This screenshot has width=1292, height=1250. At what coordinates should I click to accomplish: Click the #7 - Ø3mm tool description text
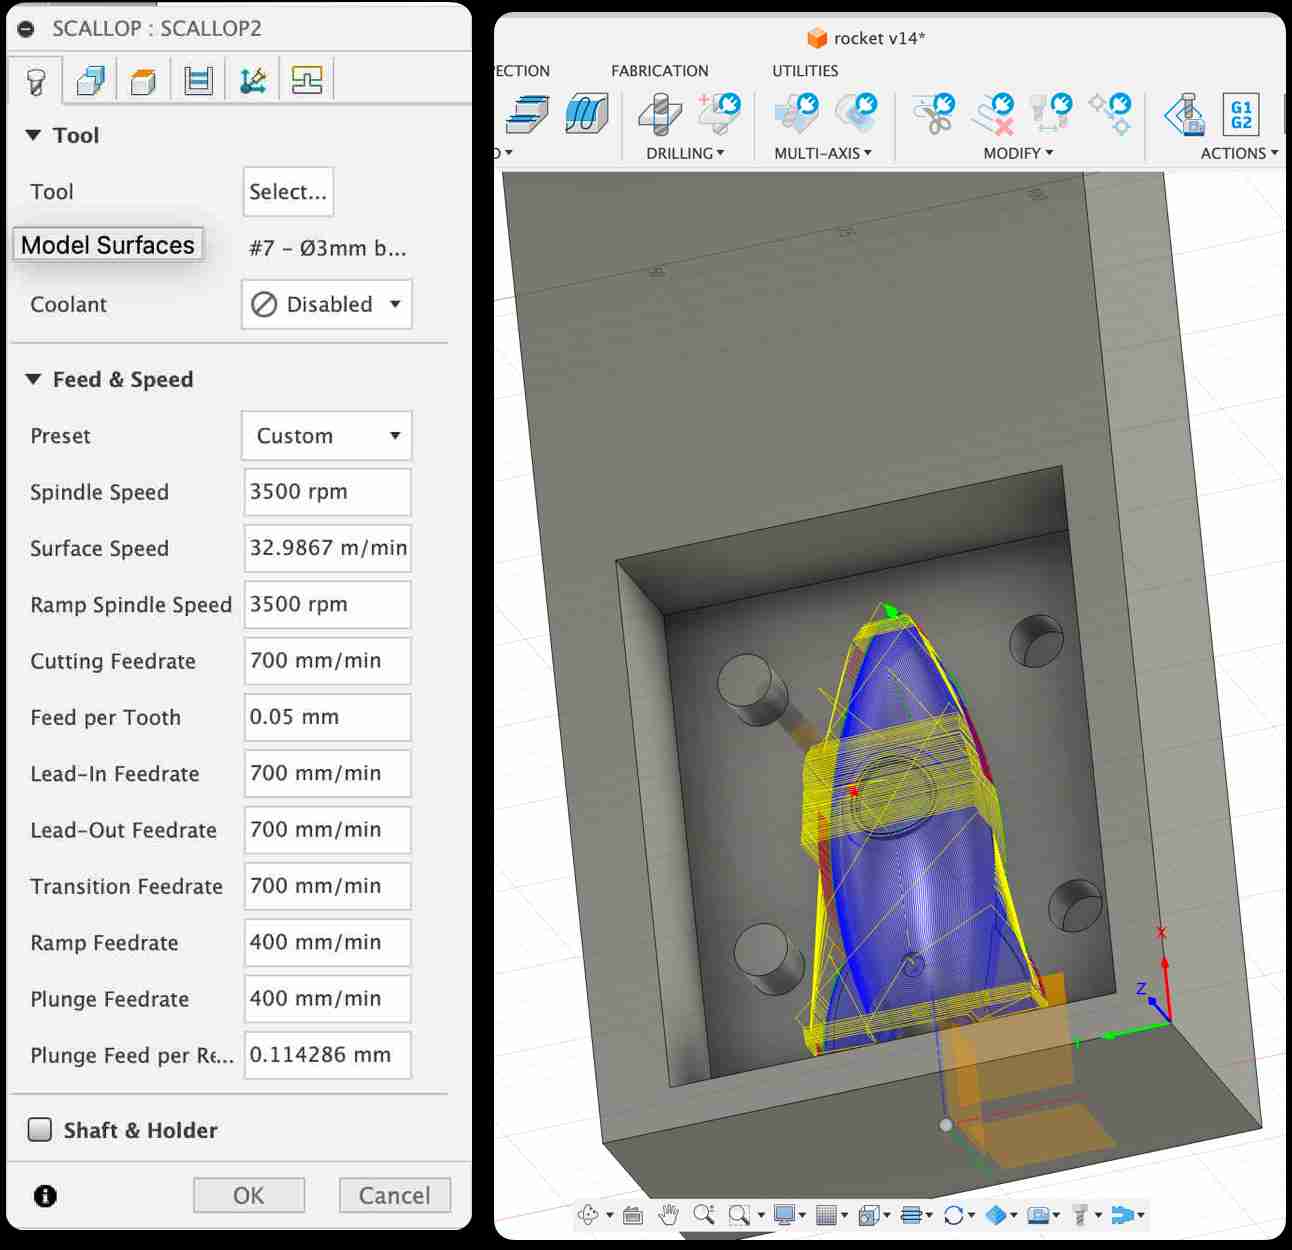(327, 248)
